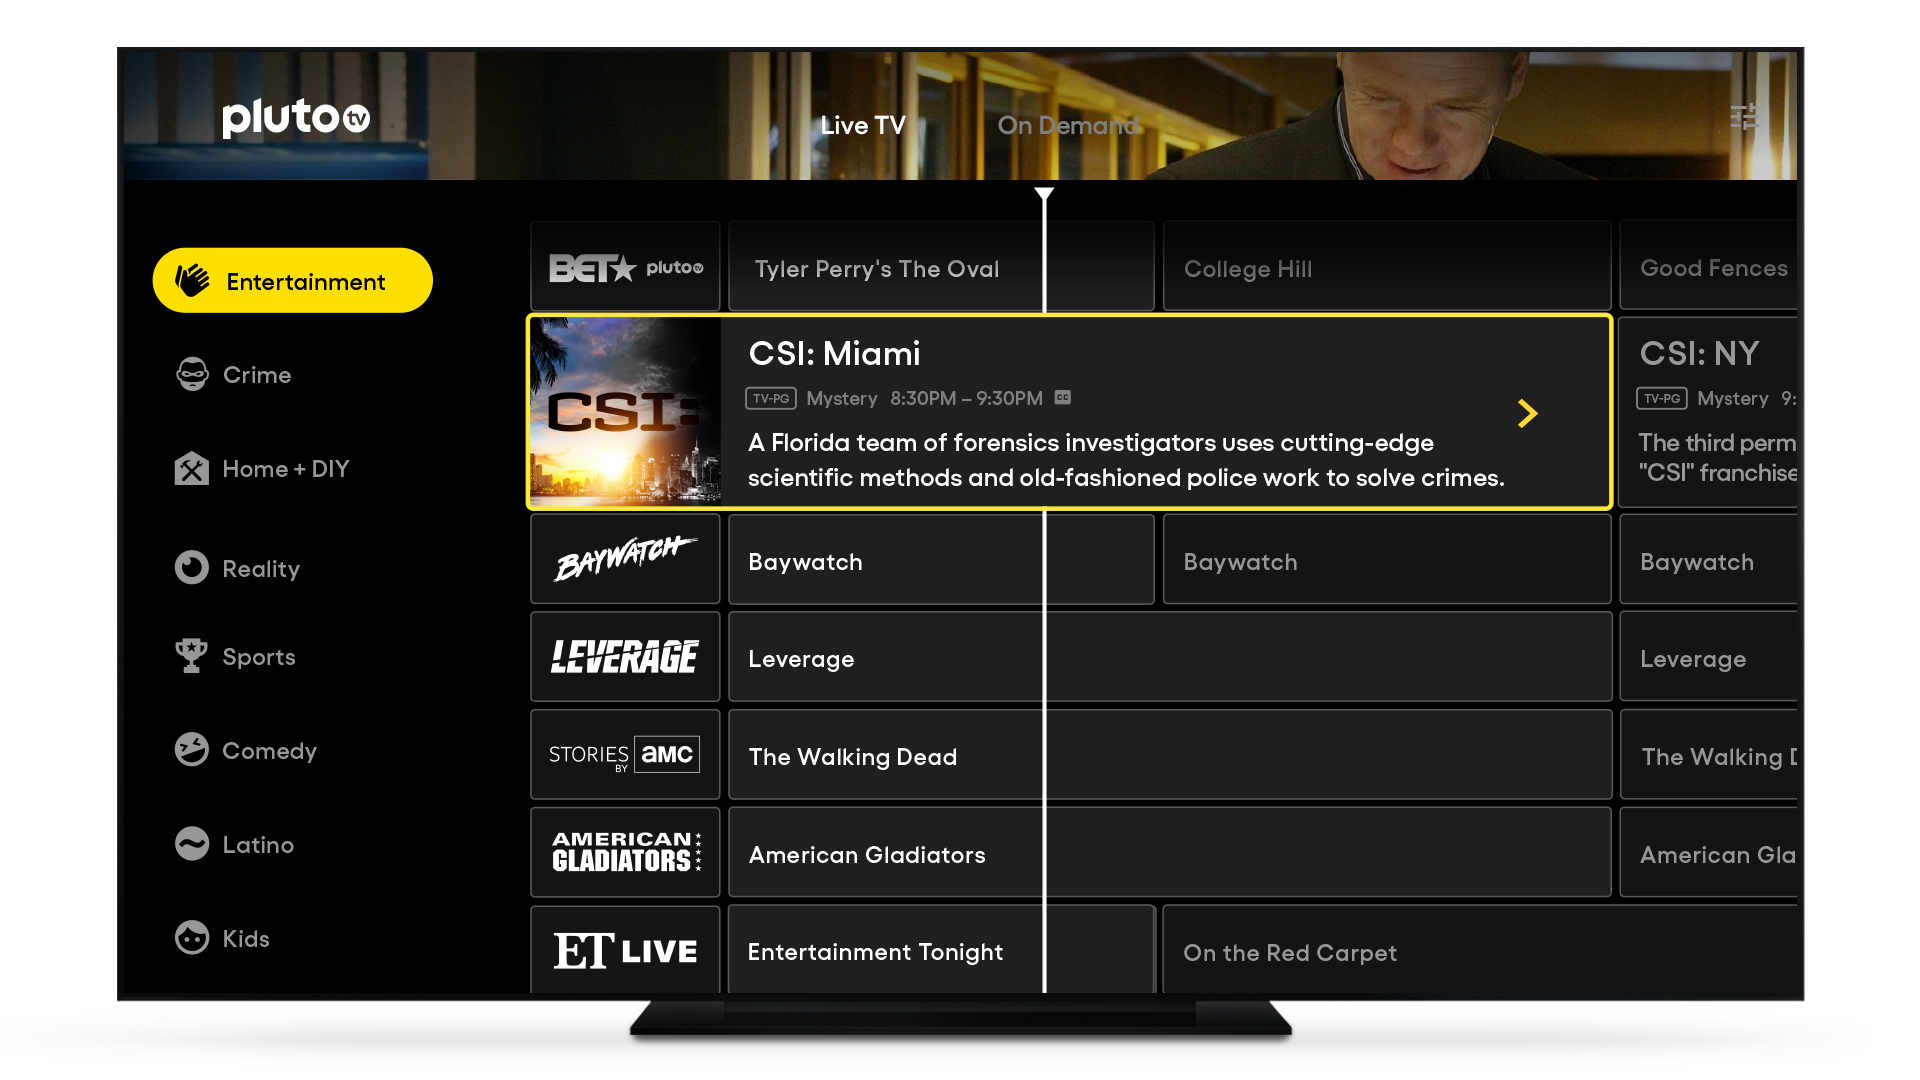Switch to On Demand tab

tap(1068, 125)
